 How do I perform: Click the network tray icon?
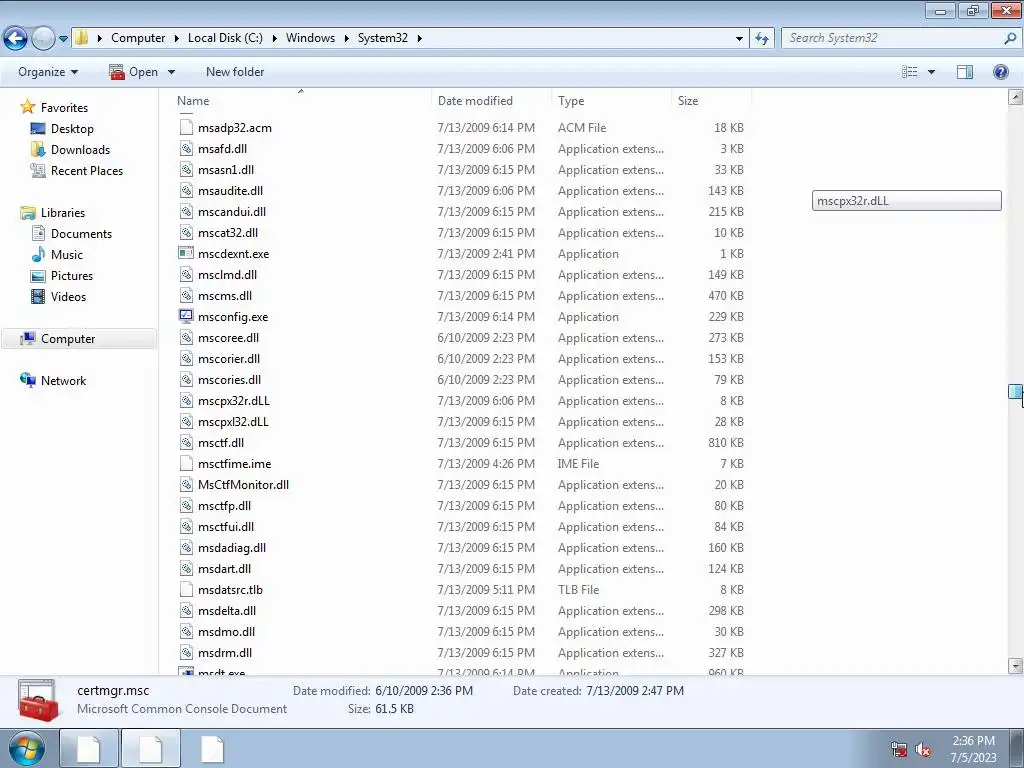pyautogui.click(x=899, y=749)
